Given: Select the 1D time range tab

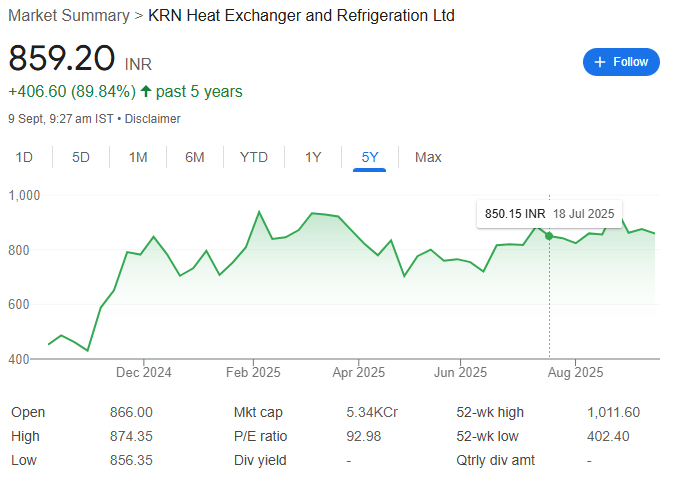Looking at the screenshot, I should click(x=24, y=157).
